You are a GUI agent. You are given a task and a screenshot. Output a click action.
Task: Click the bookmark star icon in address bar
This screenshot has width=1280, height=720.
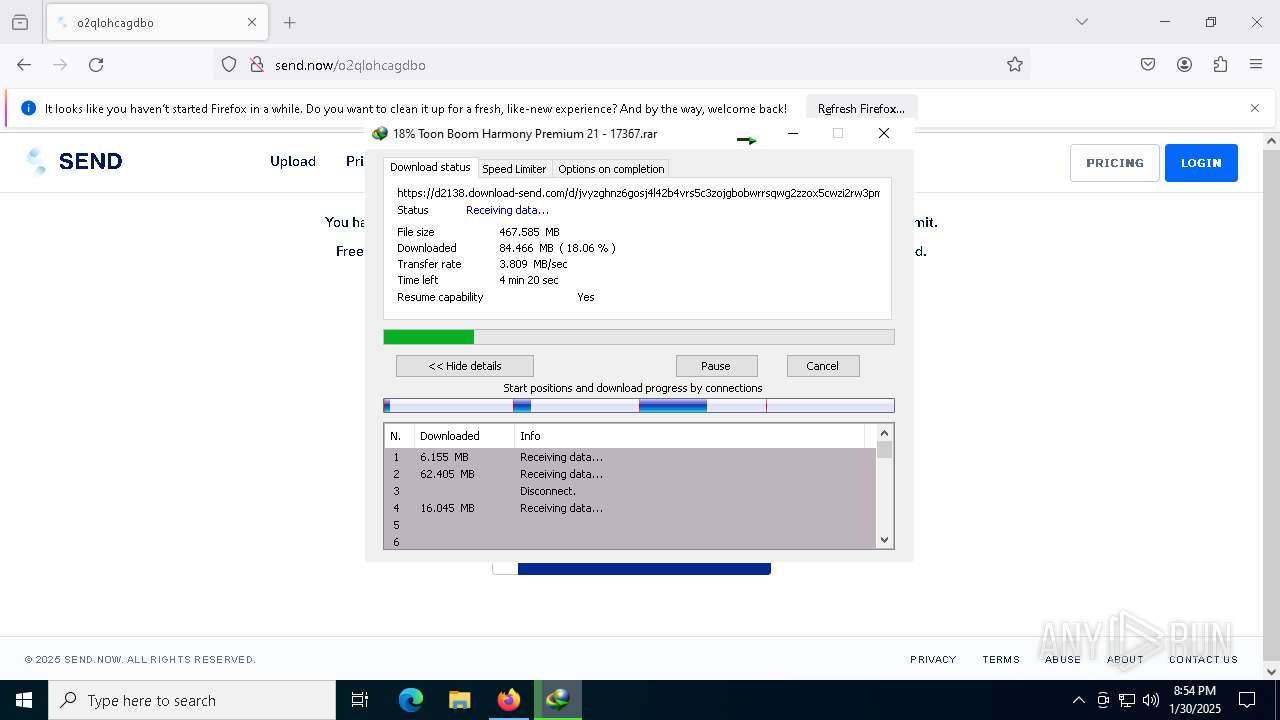(x=1015, y=65)
